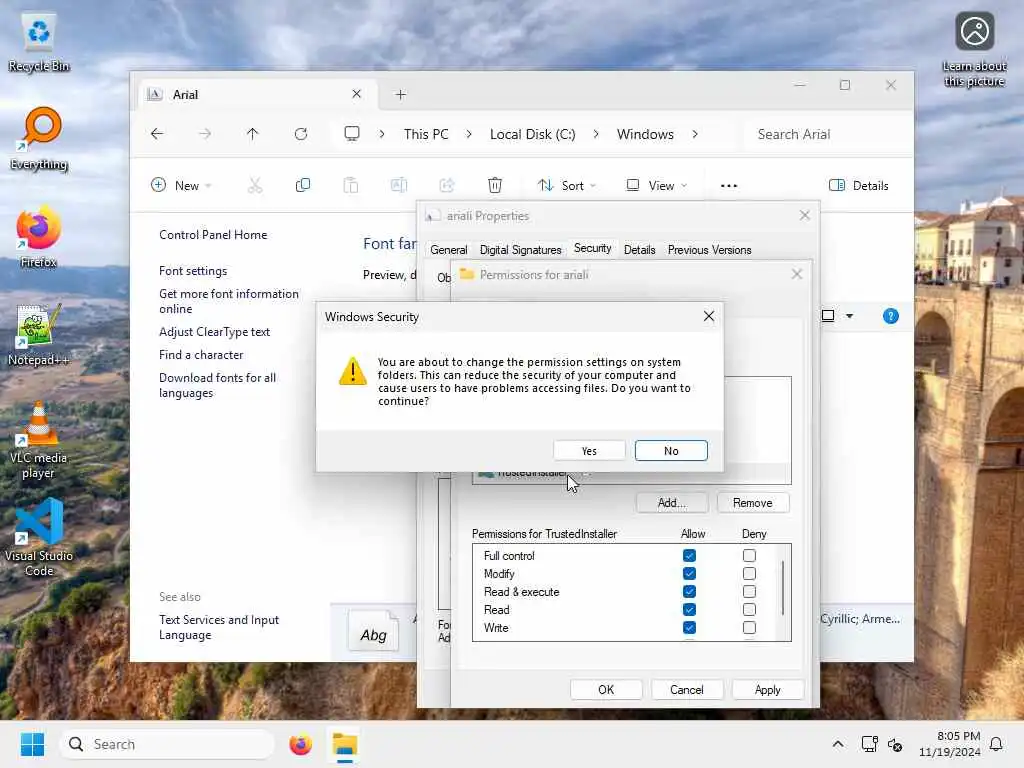Click the PC icon in the address bar
The width and height of the screenshot is (1024, 768).
[352, 134]
